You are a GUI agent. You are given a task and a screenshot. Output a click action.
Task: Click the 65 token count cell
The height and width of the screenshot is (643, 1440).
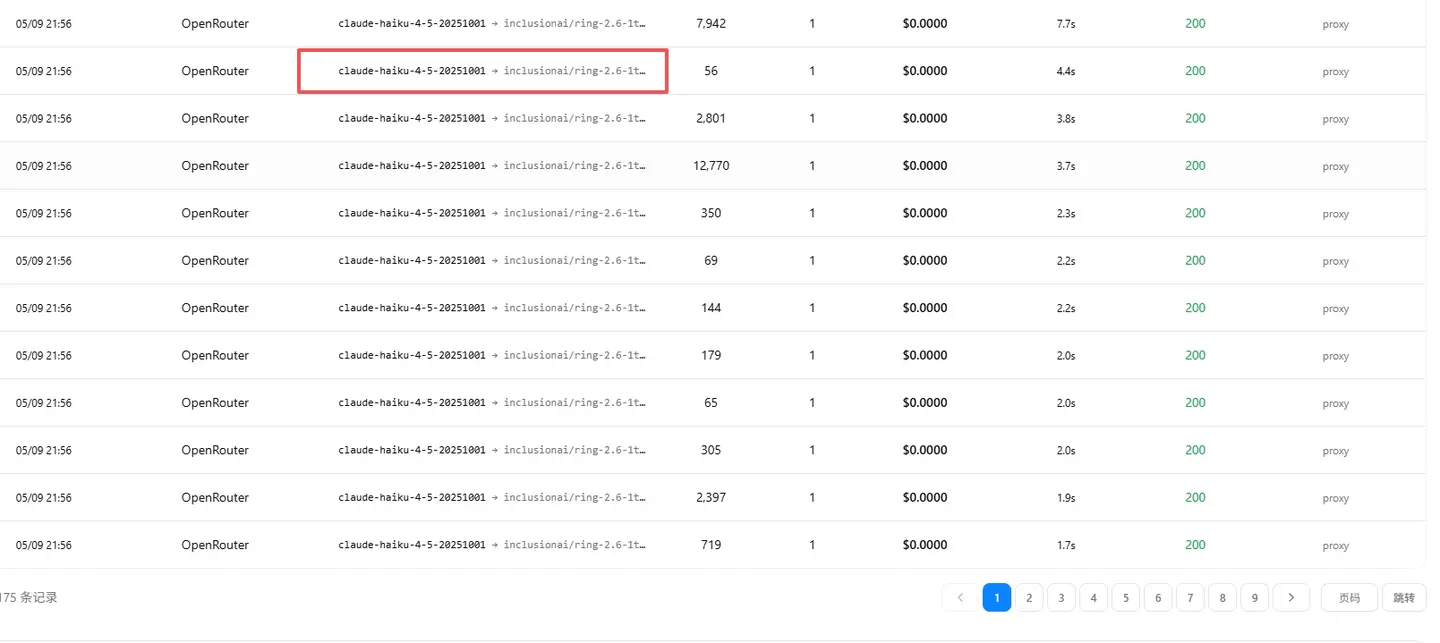tap(711, 403)
